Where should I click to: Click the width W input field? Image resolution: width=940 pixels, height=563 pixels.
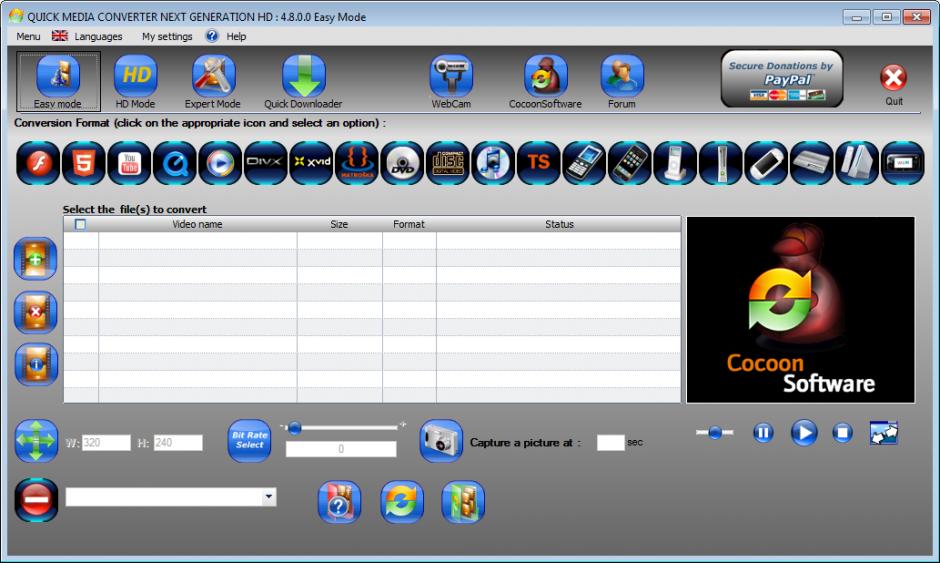coord(106,442)
